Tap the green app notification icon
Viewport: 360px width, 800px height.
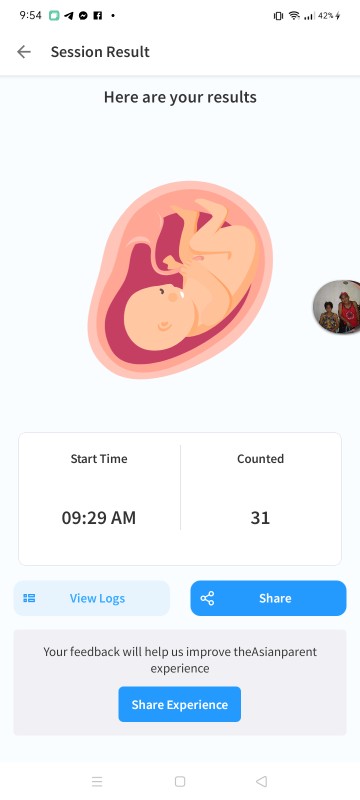[54, 16]
